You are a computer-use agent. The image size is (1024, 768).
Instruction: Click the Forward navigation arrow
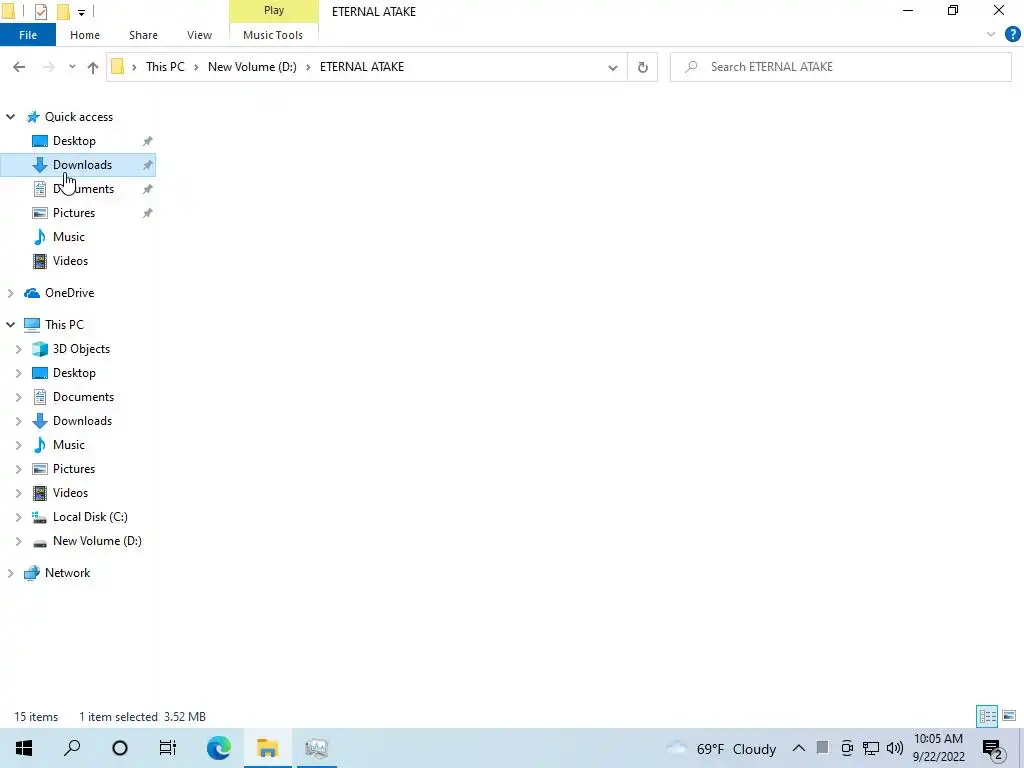point(48,67)
